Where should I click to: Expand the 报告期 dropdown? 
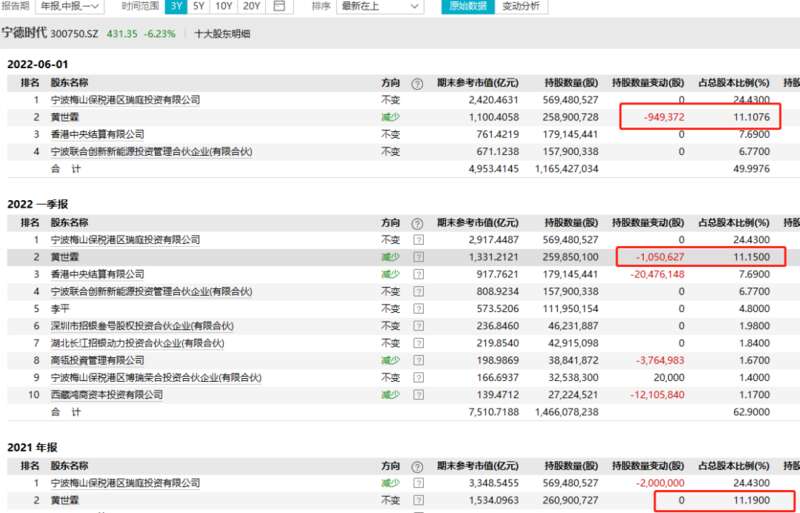point(70,6)
